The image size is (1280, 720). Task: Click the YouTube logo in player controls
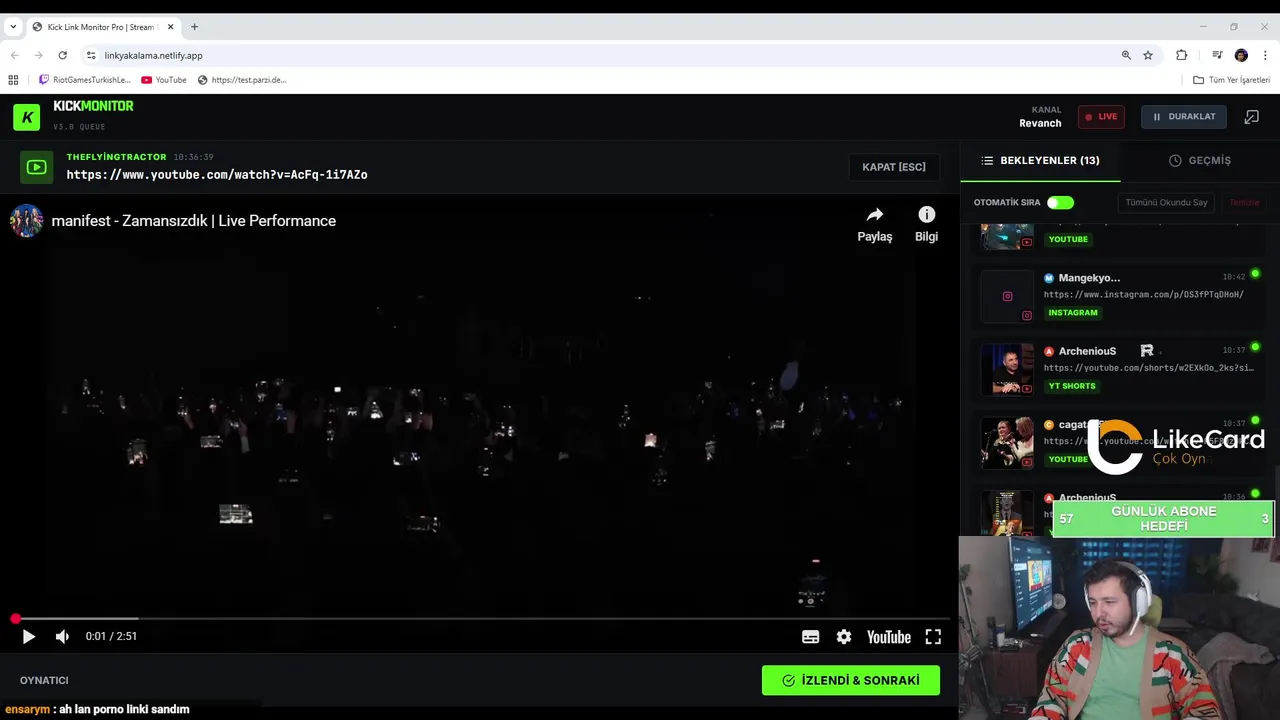tap(888, 637)
